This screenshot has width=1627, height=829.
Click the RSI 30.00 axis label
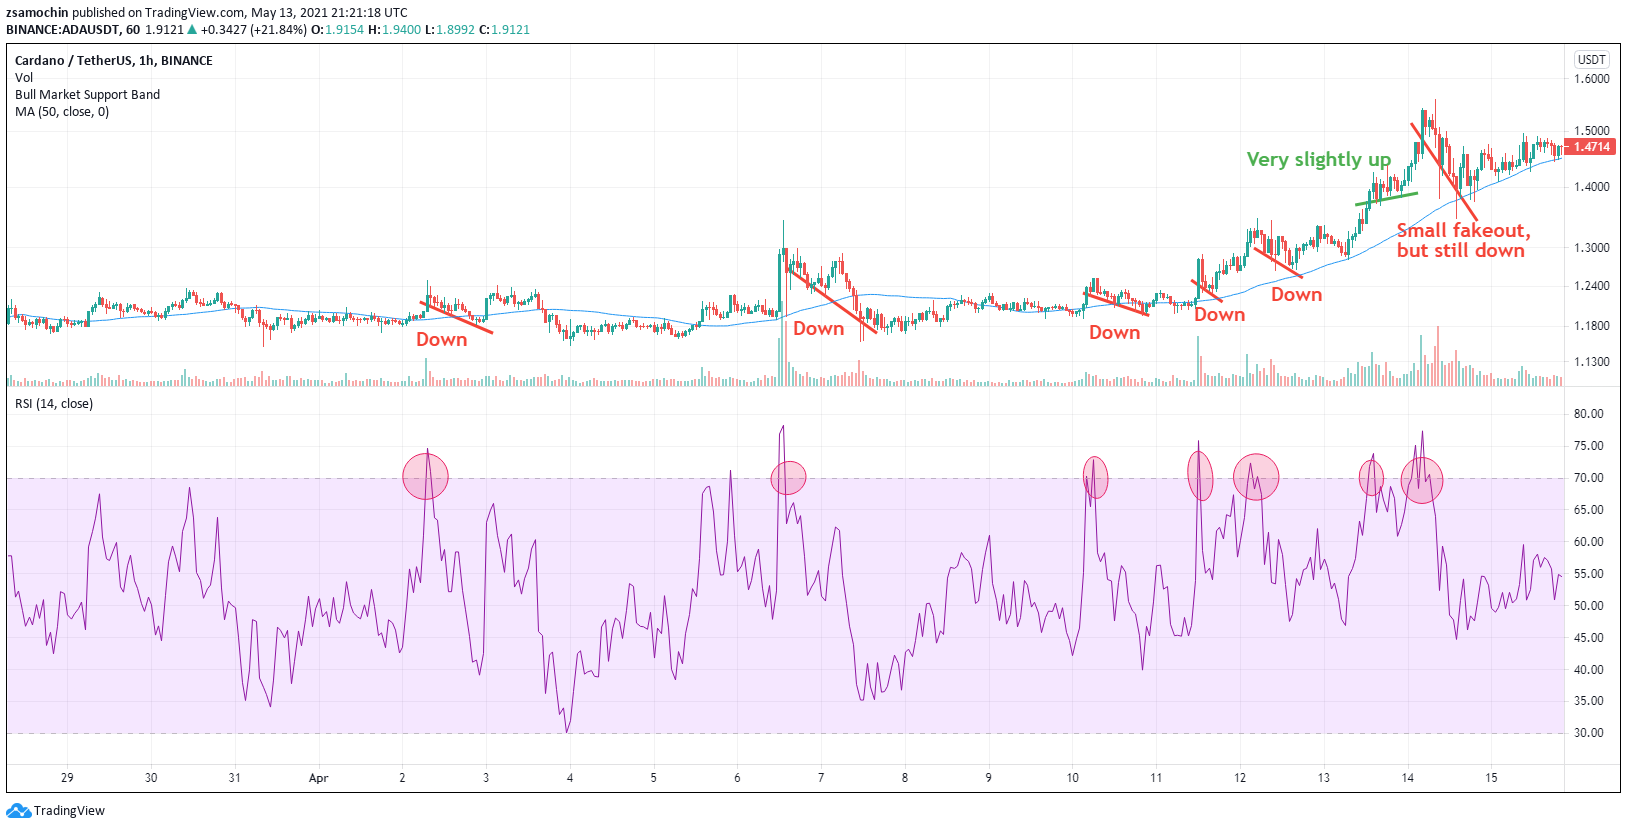click(1588, 733)
